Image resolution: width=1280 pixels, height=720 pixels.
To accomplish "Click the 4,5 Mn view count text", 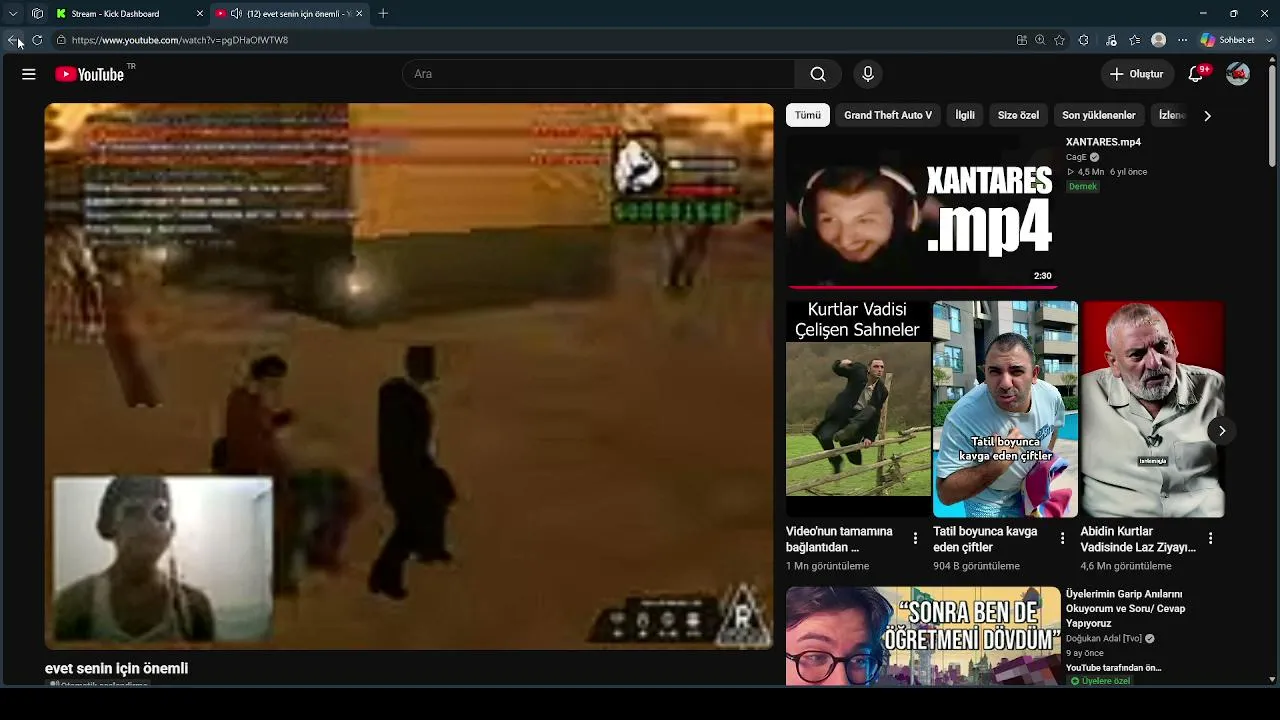I will (1091, 172).
